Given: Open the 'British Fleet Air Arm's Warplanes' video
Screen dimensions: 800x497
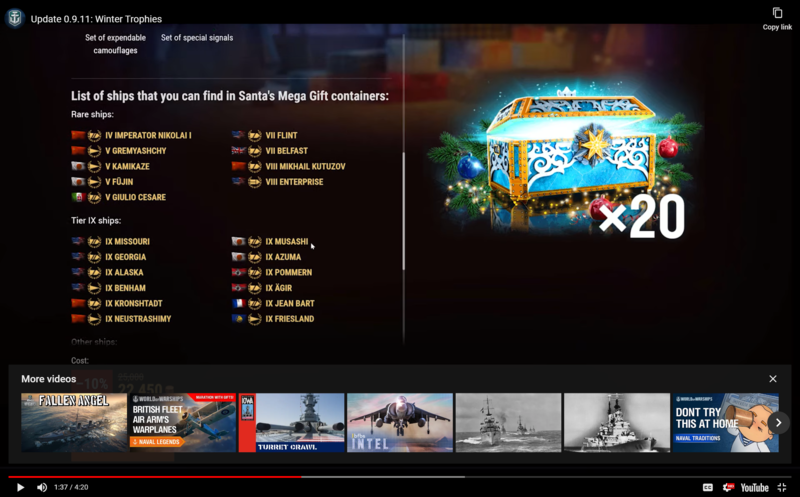Looking at the screenshot, I should pos(183,423).
